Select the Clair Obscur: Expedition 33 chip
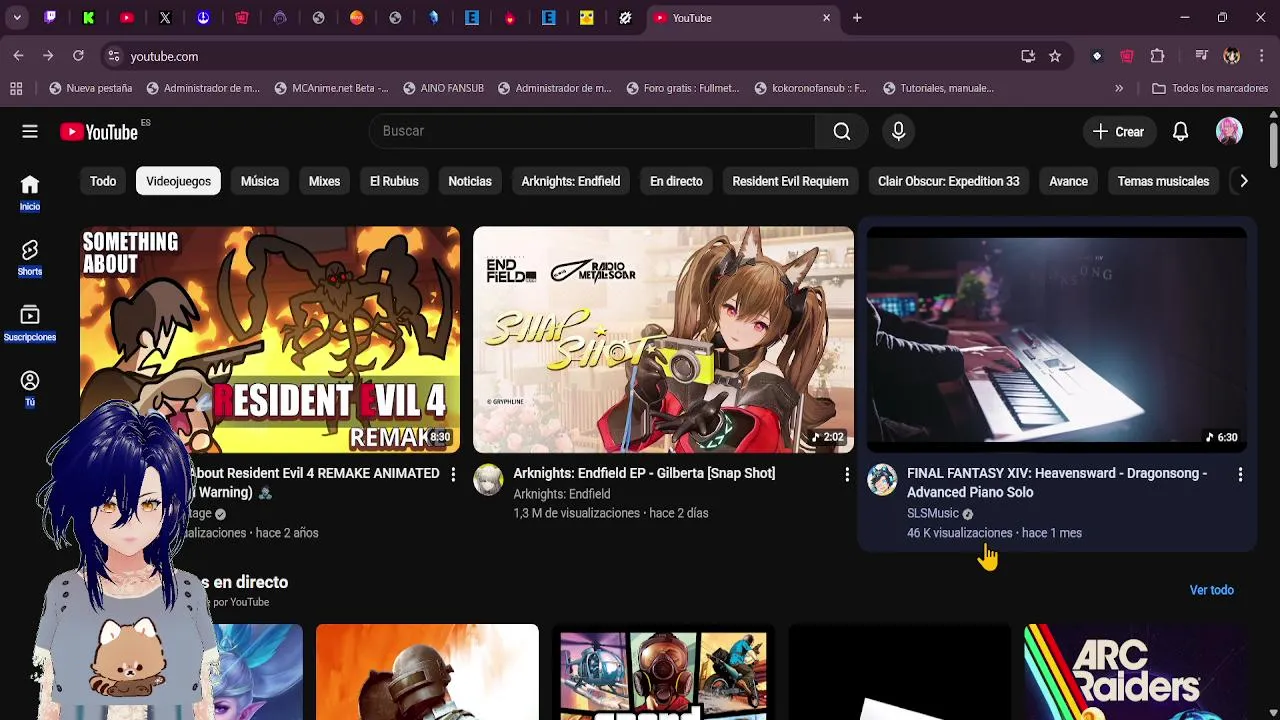This screenshot has height=720, width=1280. point(949,181)
